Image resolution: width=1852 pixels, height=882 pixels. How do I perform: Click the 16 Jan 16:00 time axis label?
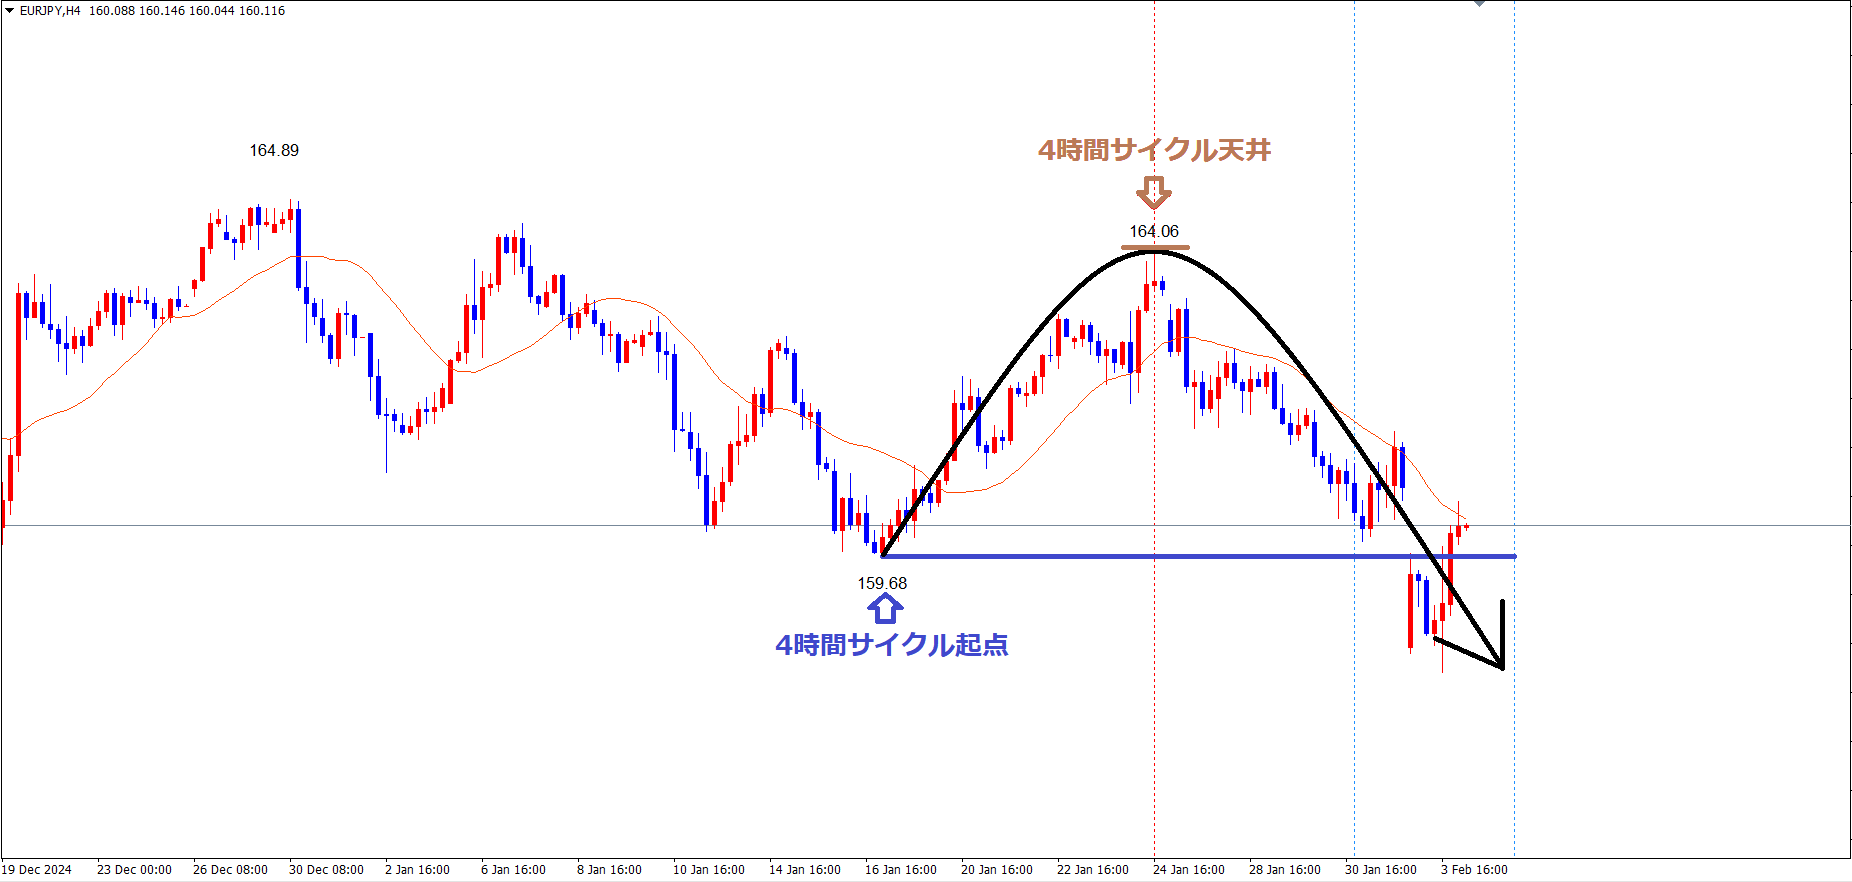click(x=900, y=870)
